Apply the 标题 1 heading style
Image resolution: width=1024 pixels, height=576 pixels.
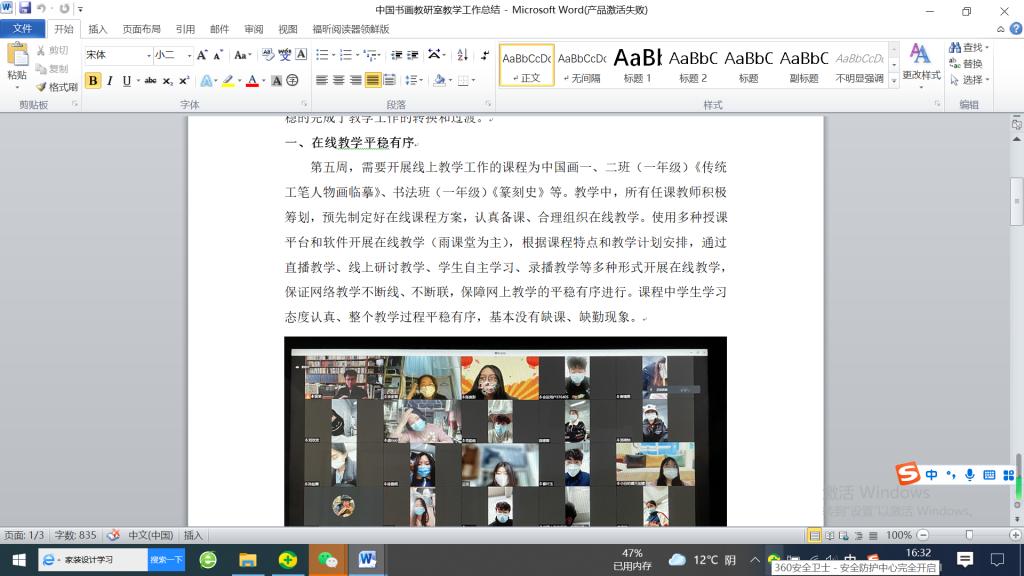(637, 65)
